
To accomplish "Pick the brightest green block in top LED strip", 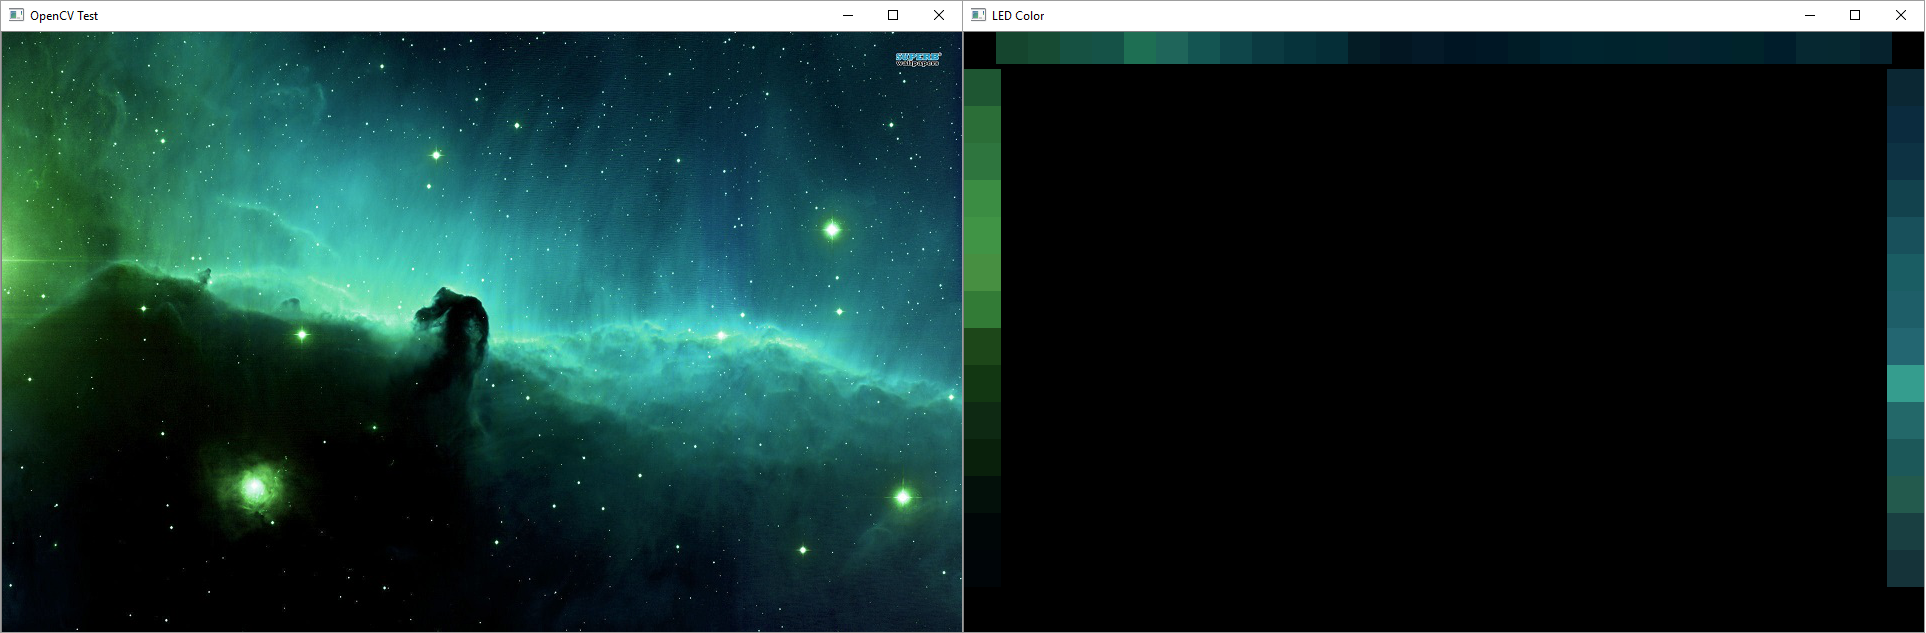I will click(1140, 48).
